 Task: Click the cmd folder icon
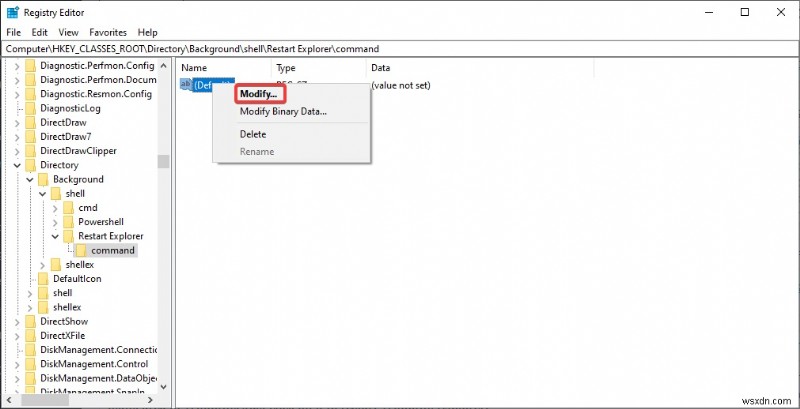pyautogui.click(x=69, y=208)
